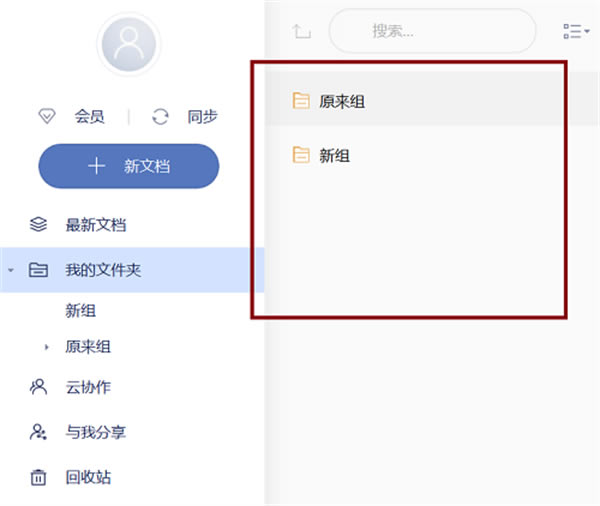Click the 与我分享 share icon
The image size is (600, 506).
click(39, 432)
